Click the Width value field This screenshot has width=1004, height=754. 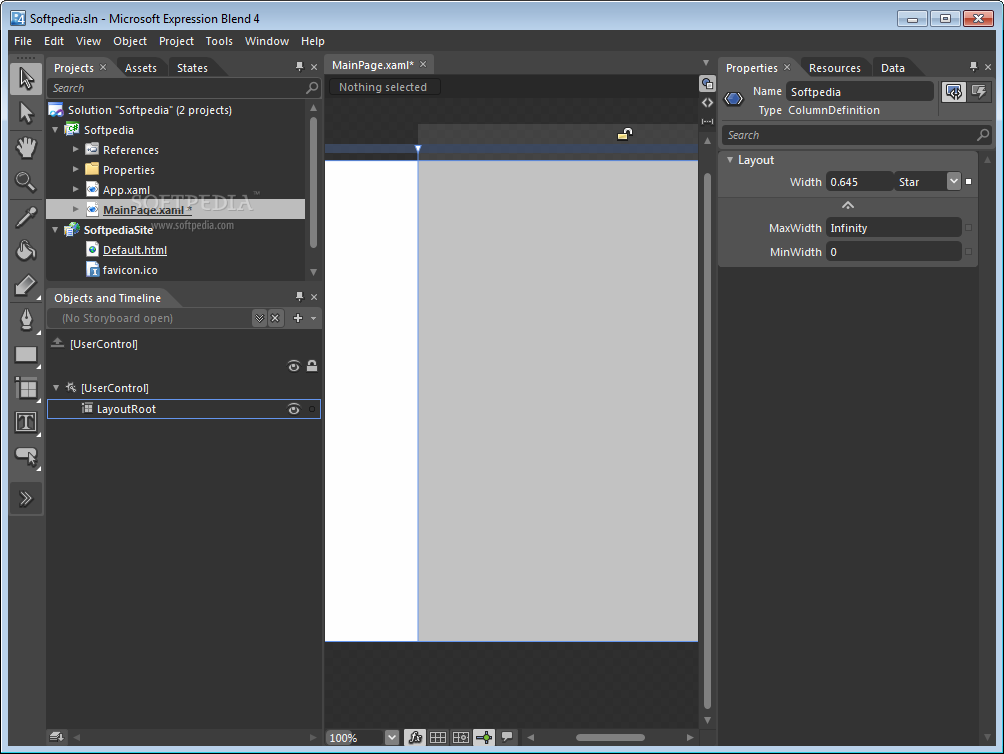(859, 182)
